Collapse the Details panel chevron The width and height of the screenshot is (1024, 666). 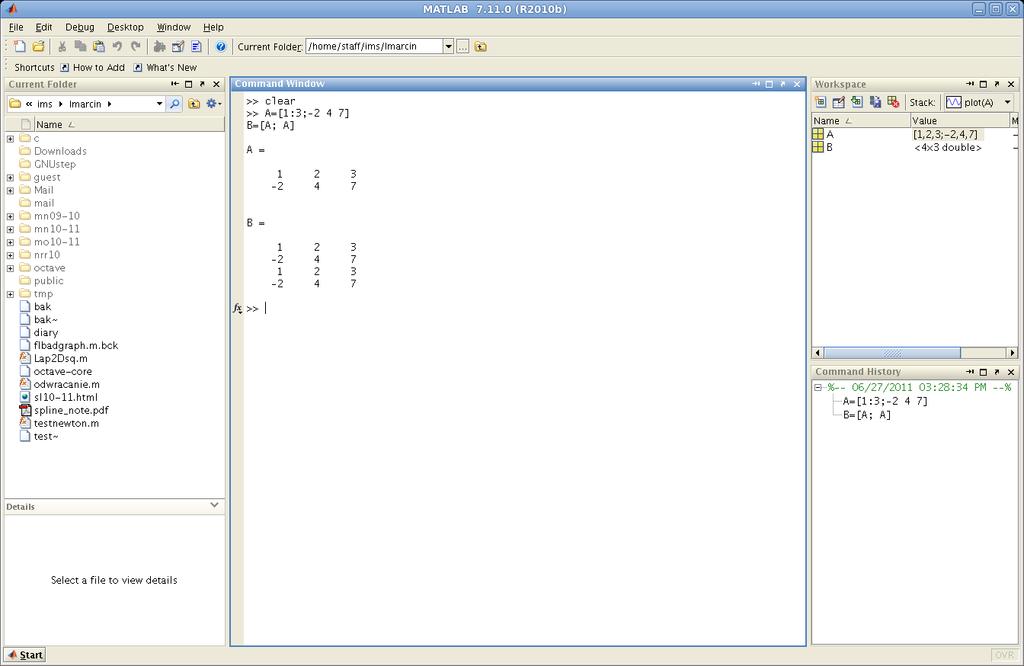(x=214, y=505)
